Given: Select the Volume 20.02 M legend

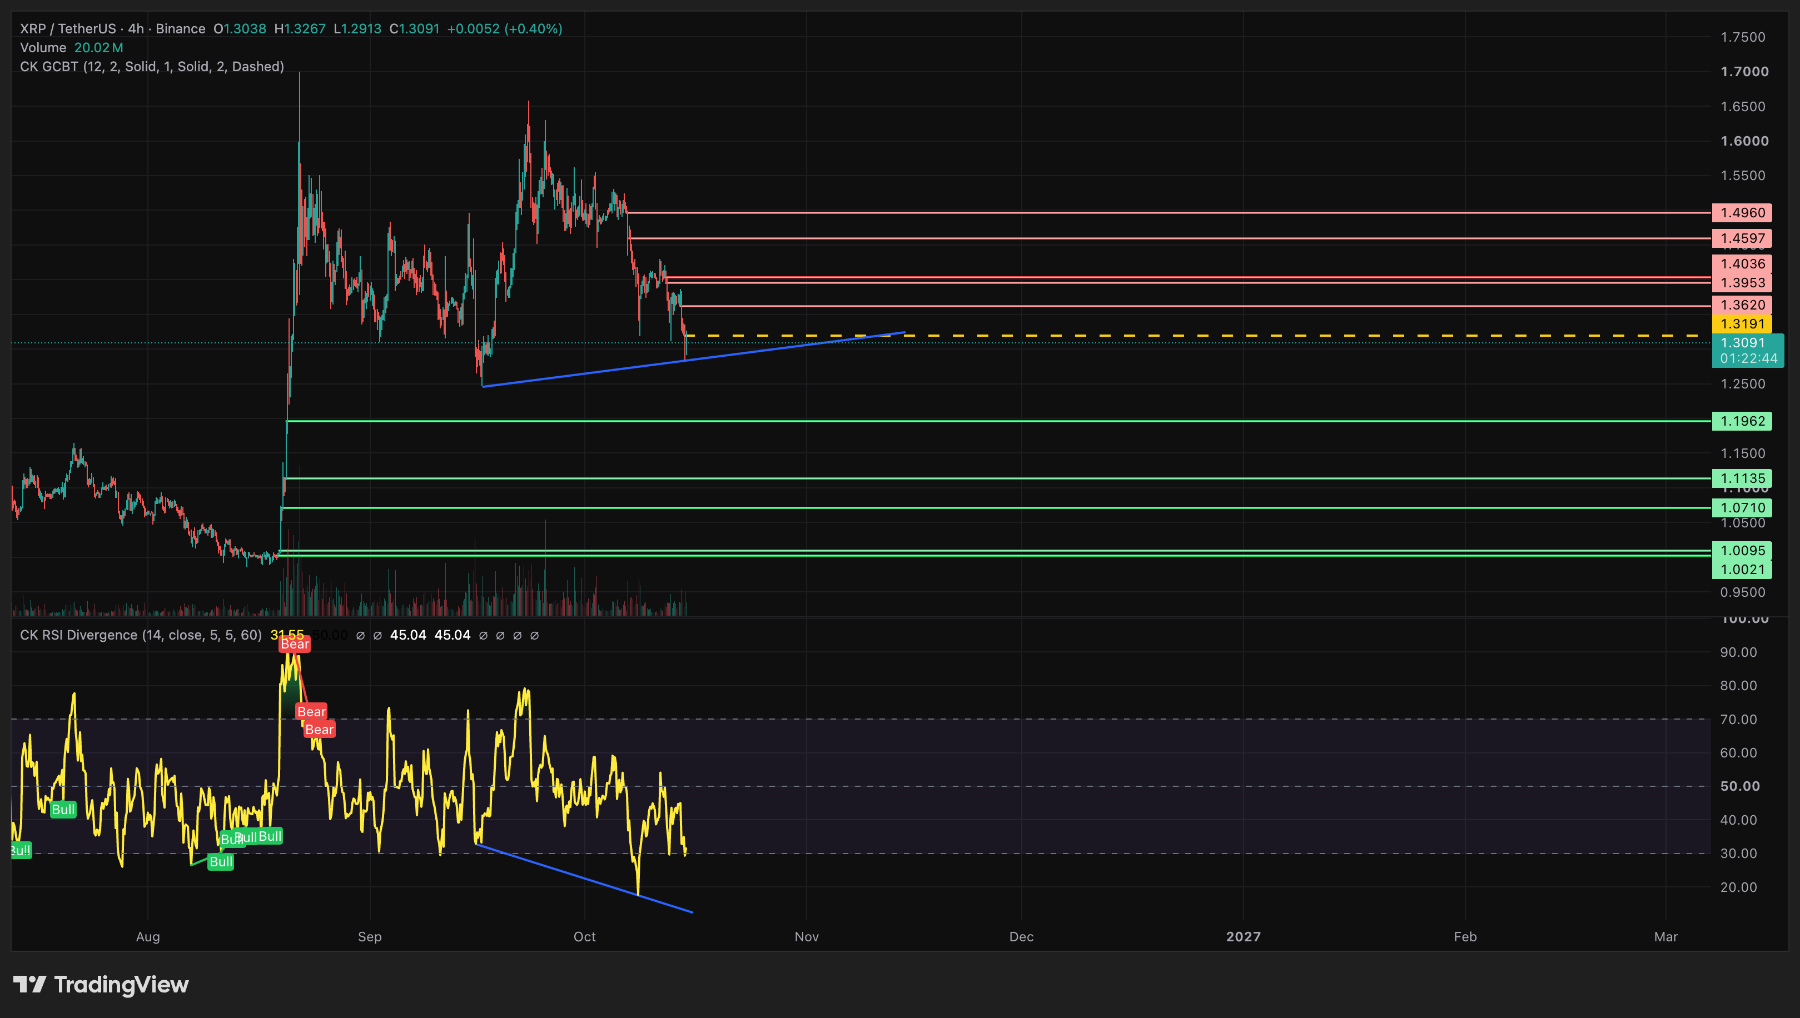Looking at the screenshot, I should pyautogui.click(x=71, y=48).
